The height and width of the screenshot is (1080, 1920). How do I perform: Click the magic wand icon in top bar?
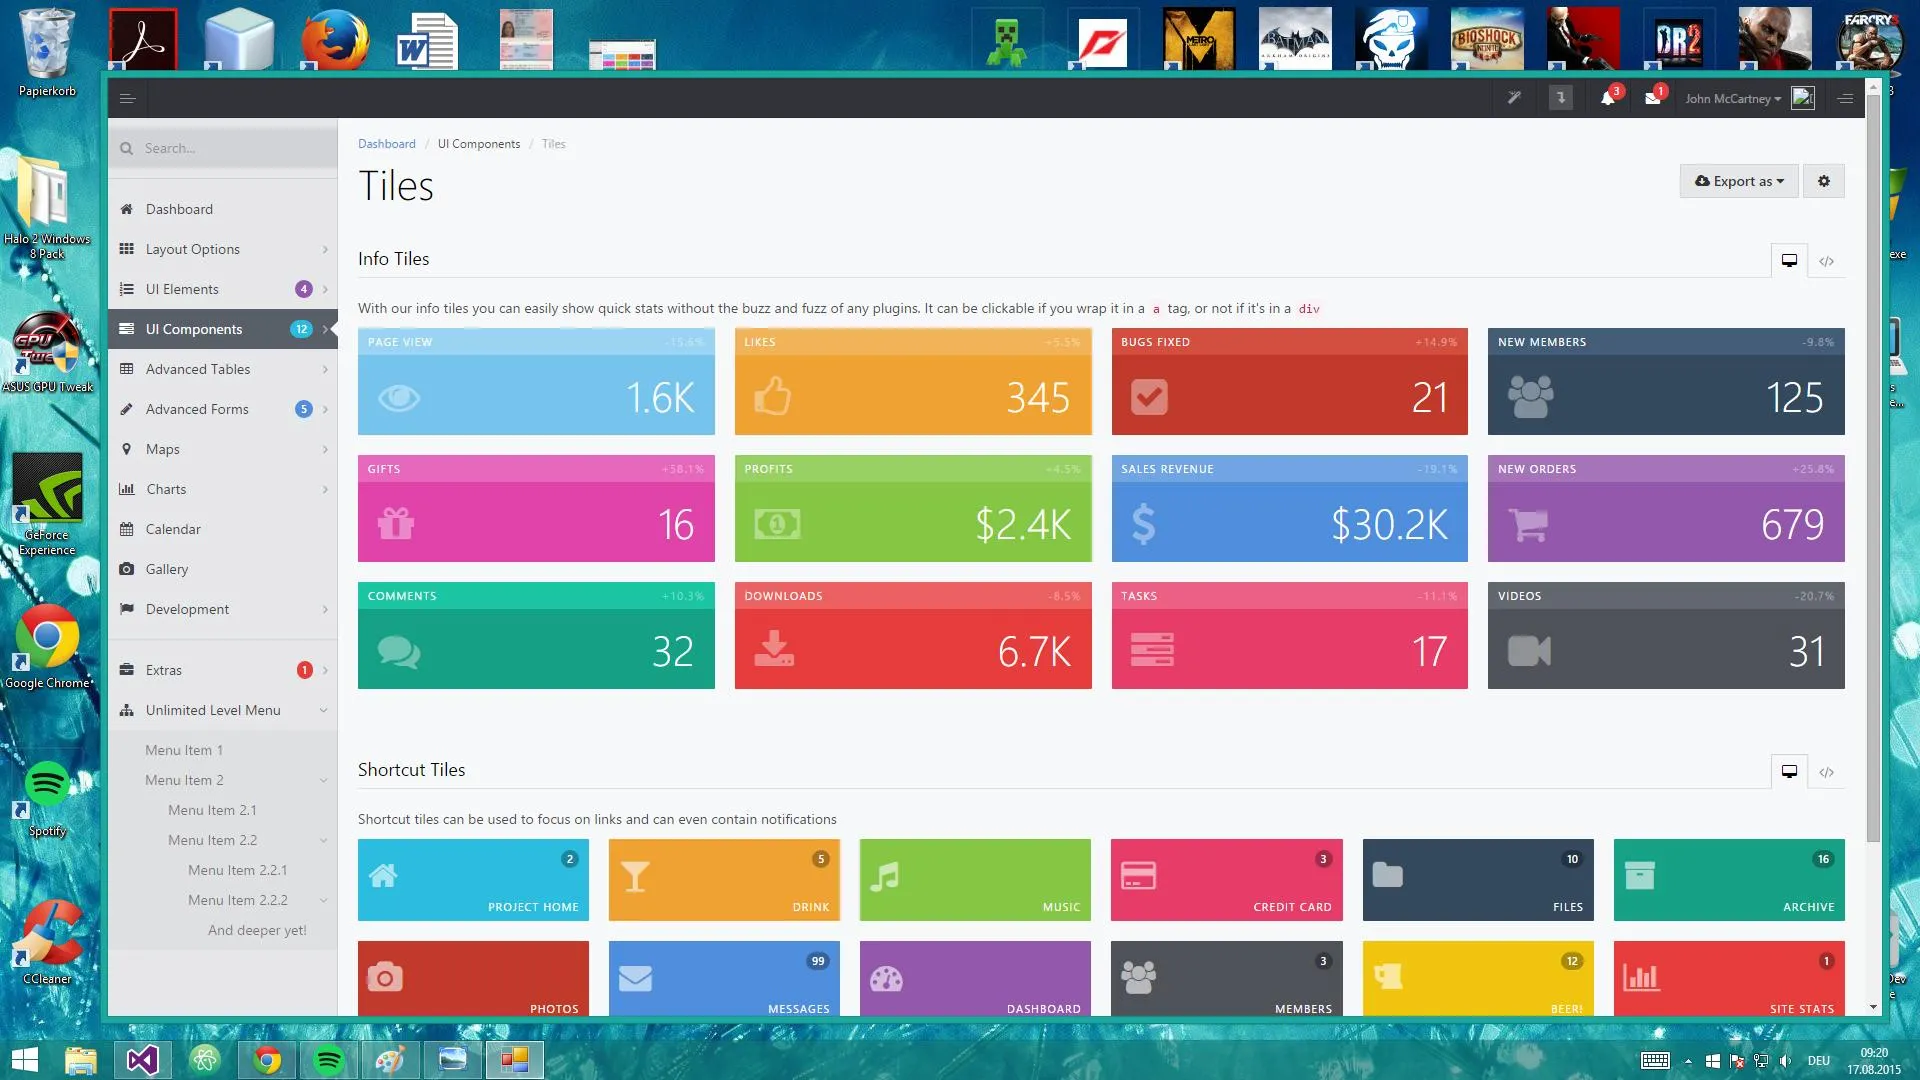pyautogui.click(x=1514, y=98)
